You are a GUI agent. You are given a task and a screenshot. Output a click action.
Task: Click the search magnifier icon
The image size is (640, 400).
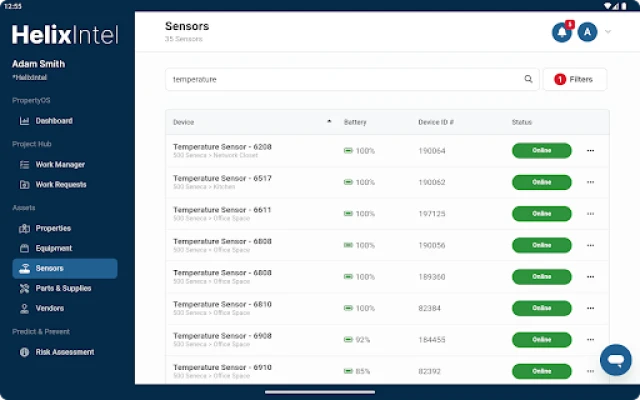(528, 79)
